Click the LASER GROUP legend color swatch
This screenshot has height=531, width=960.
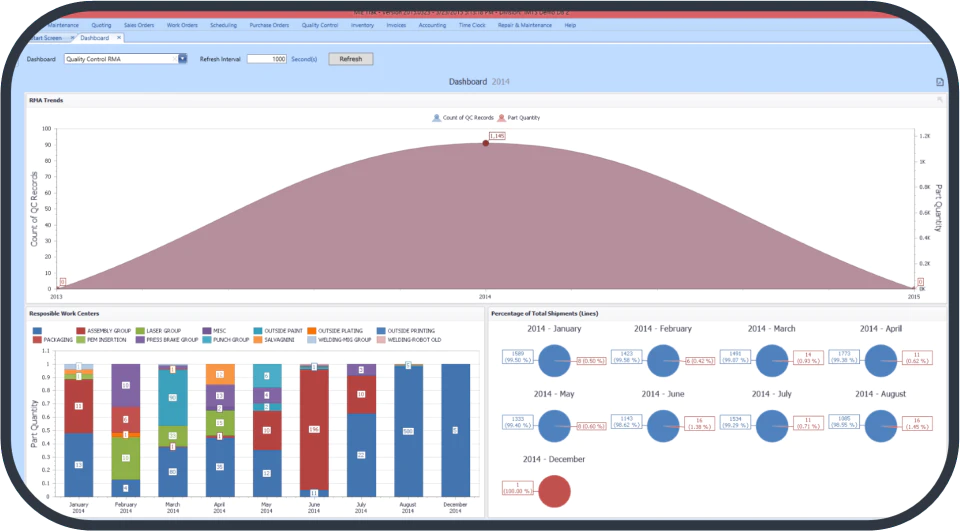(x=140, y=331)
